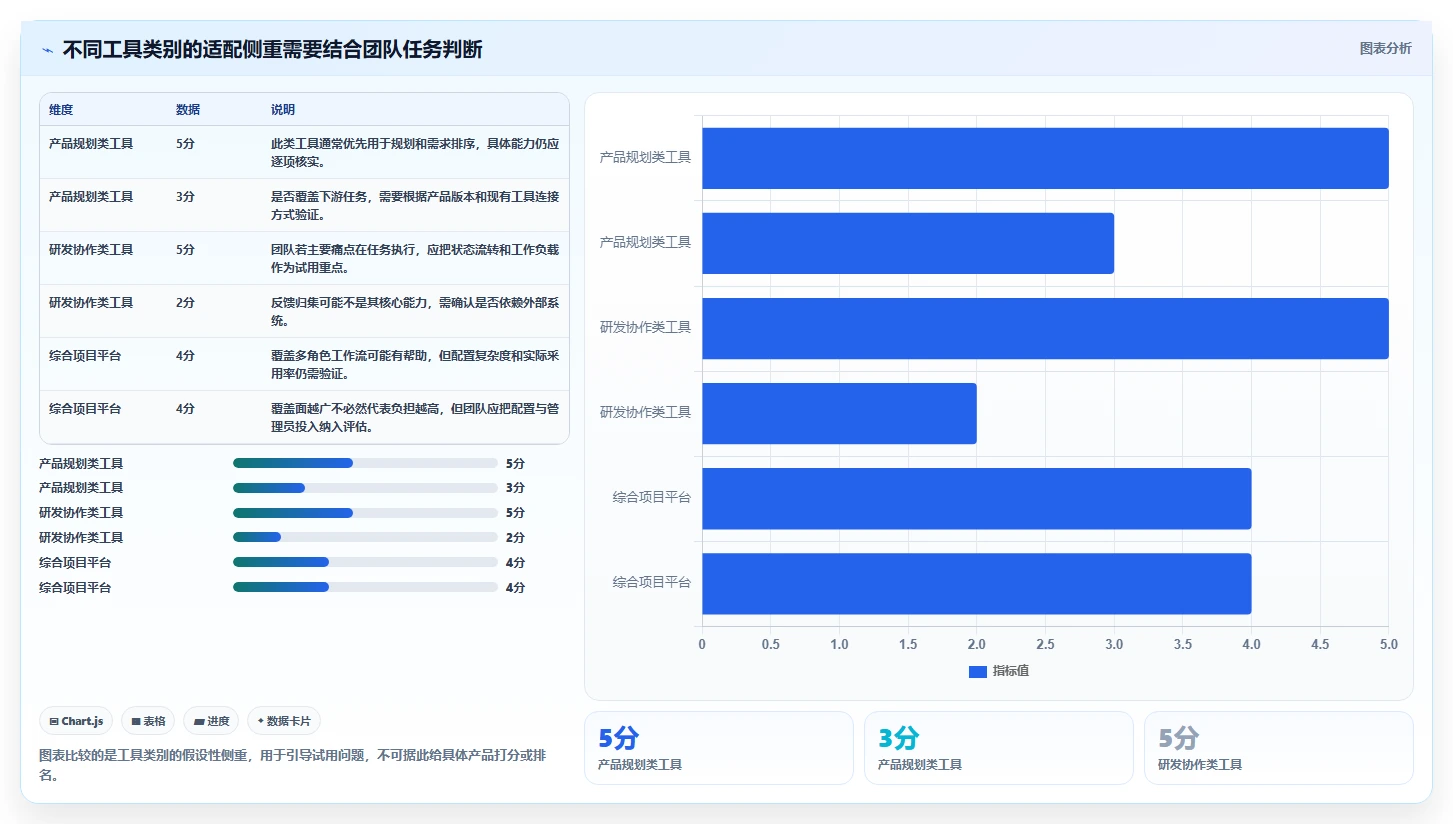This screenshot has width=1453, height=824.
Task: Toggle the 指标值 legend item under the chart
Action: (x=999, y=671)
